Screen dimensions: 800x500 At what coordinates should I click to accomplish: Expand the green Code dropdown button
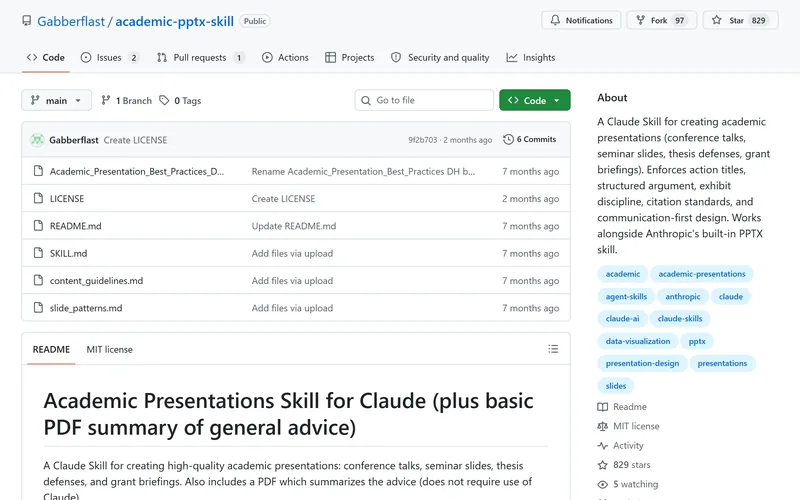tap(535, 100)
